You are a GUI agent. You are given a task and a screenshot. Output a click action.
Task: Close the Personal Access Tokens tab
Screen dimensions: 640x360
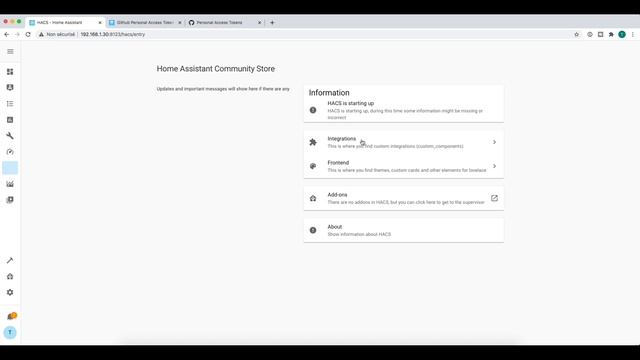click(x=260, y=23)
